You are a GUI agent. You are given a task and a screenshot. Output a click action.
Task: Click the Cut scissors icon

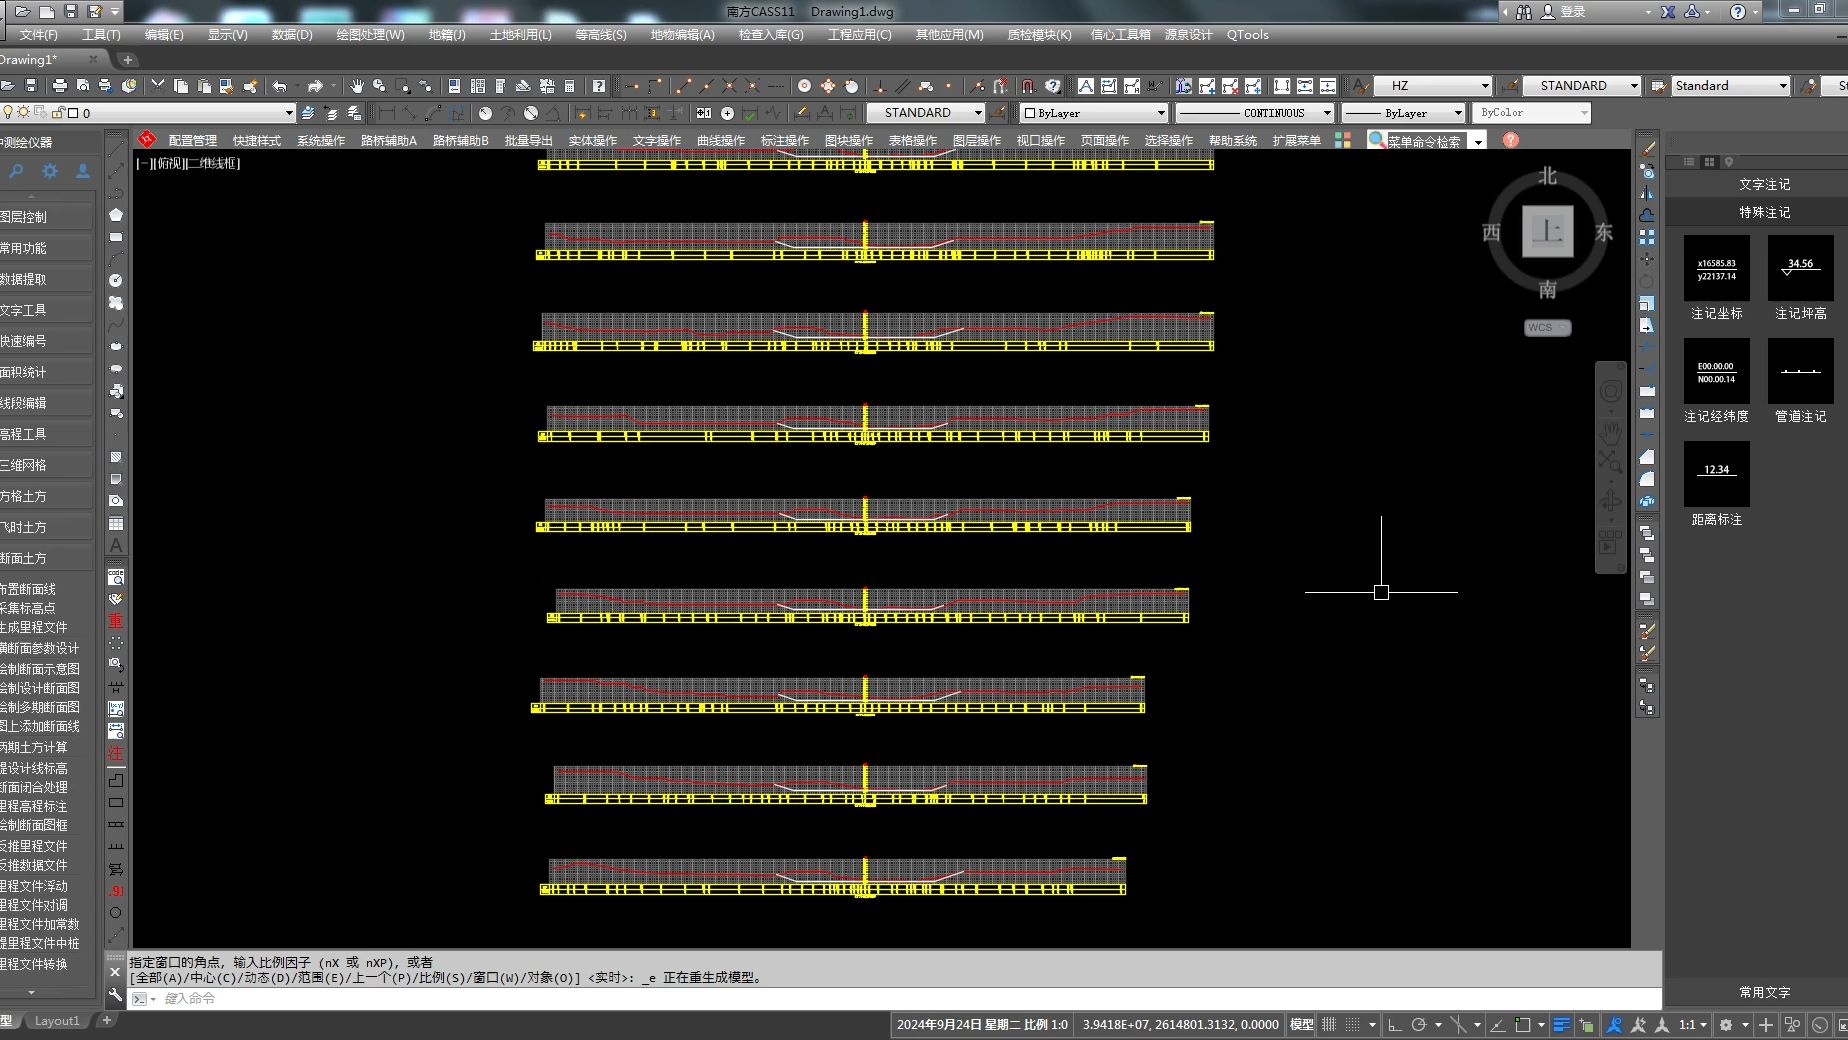point(157,86)
